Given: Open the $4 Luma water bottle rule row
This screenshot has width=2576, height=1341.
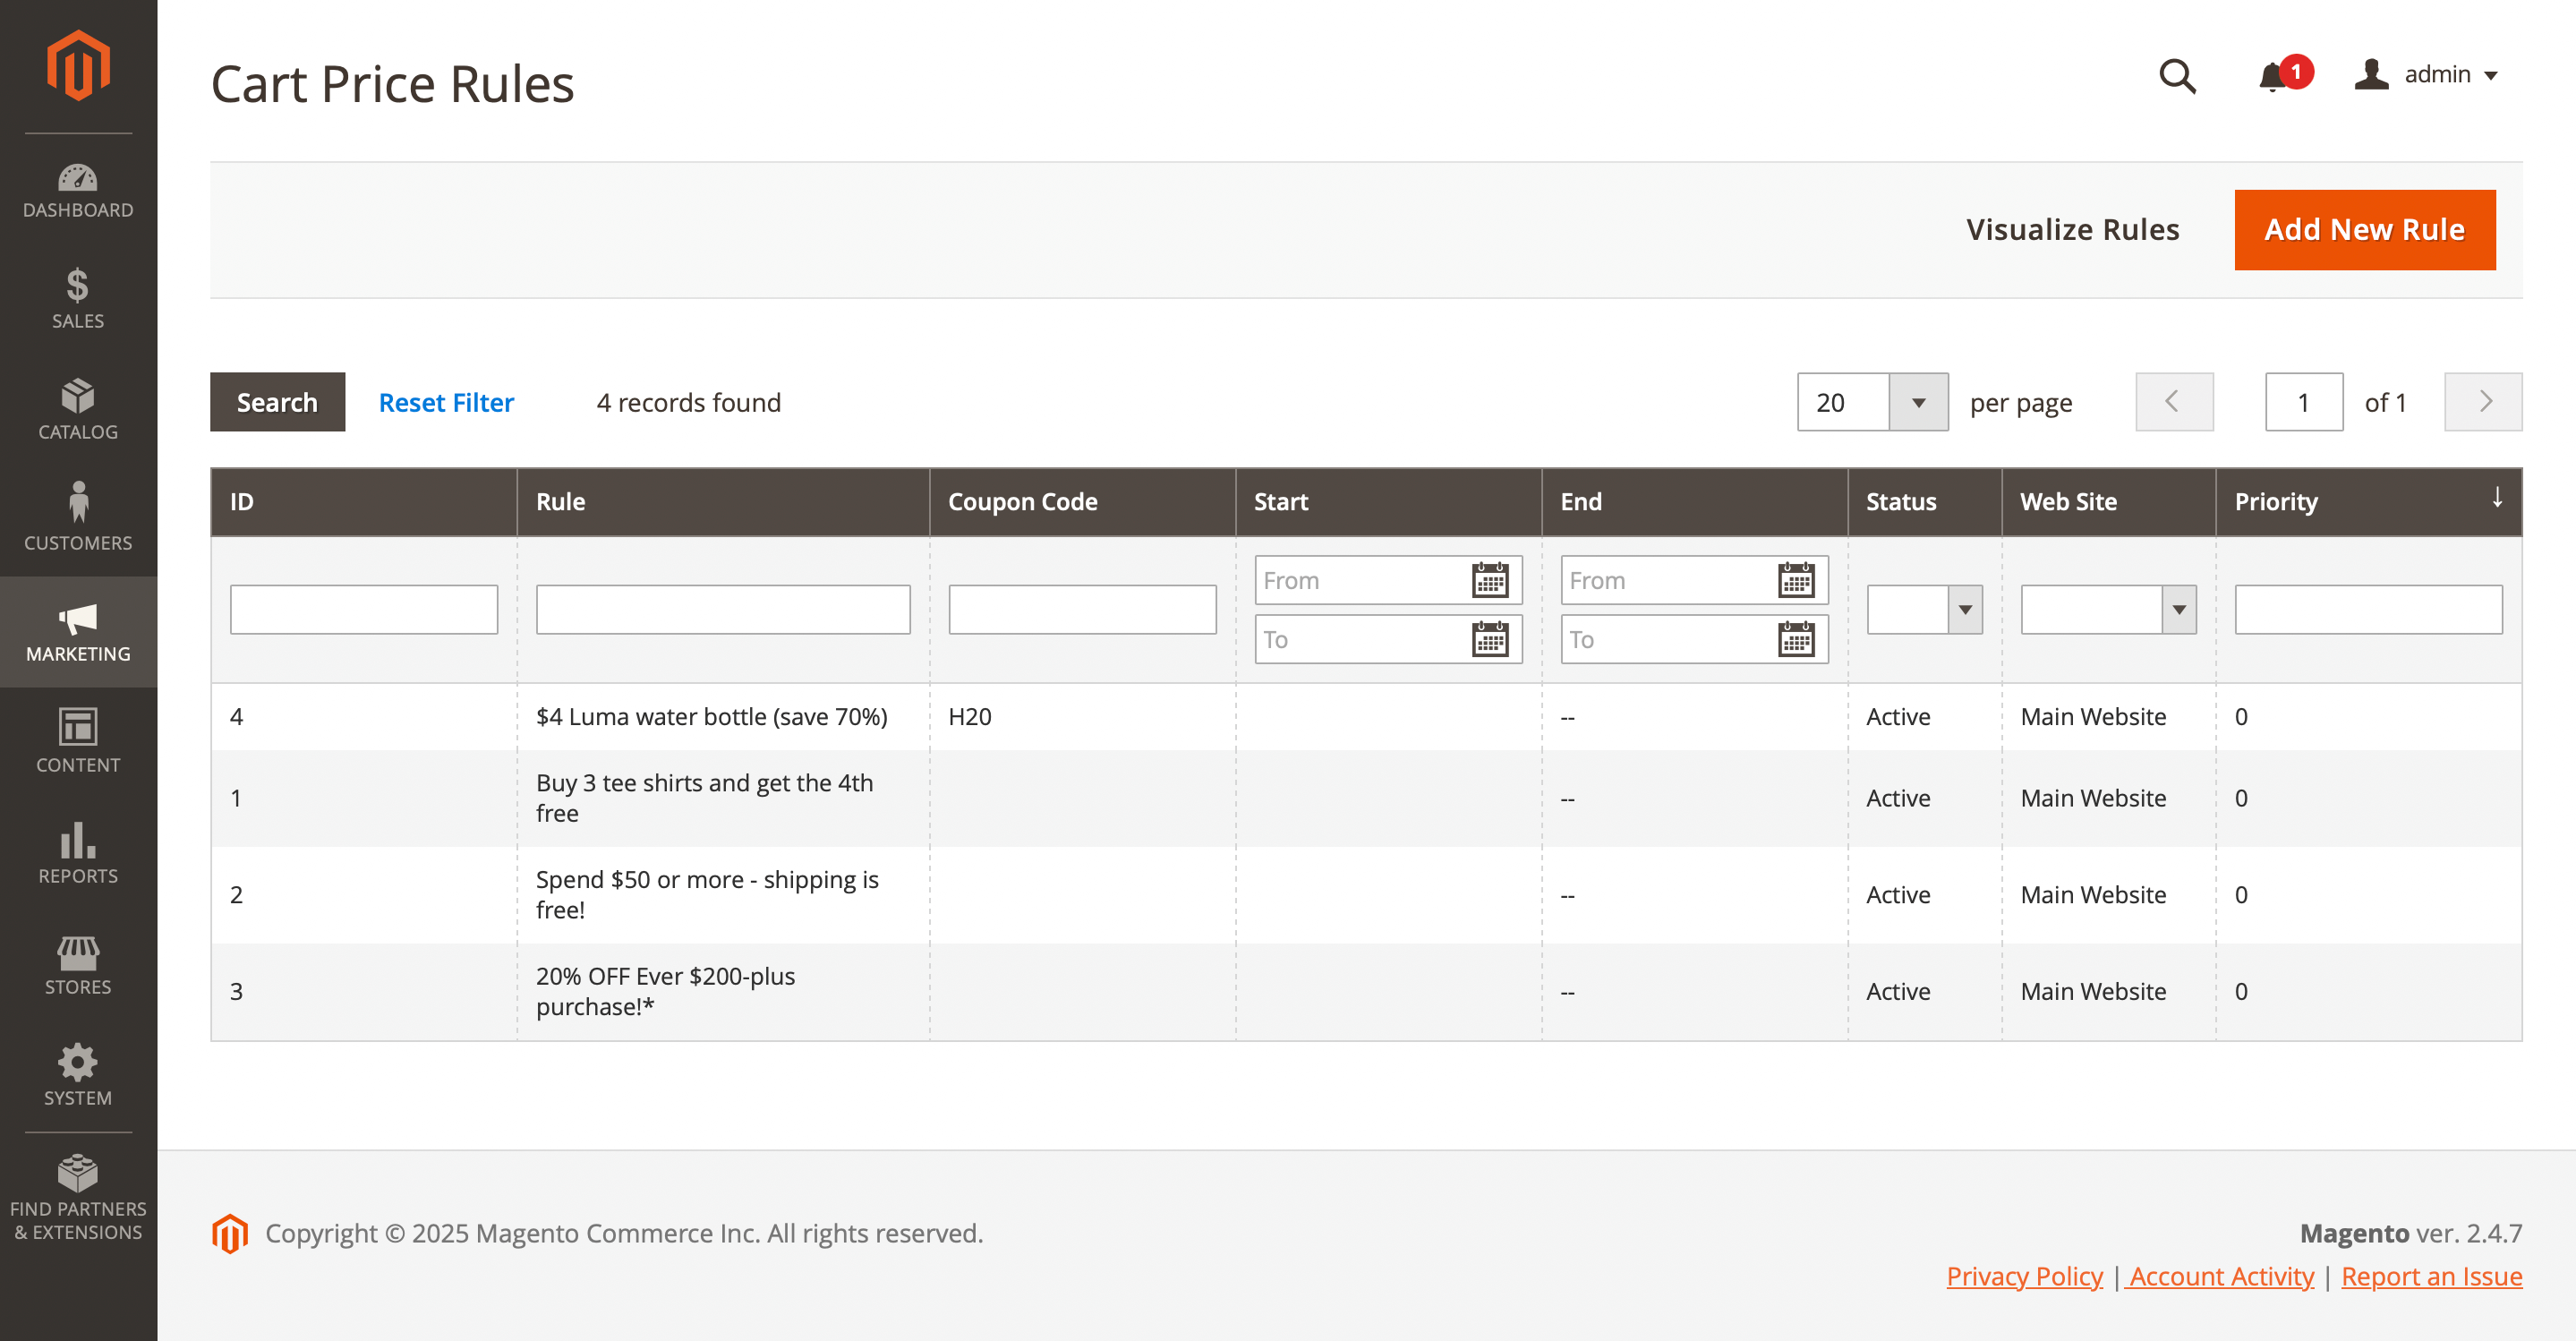Looking at the screenshot, I should tap(711, 717).
